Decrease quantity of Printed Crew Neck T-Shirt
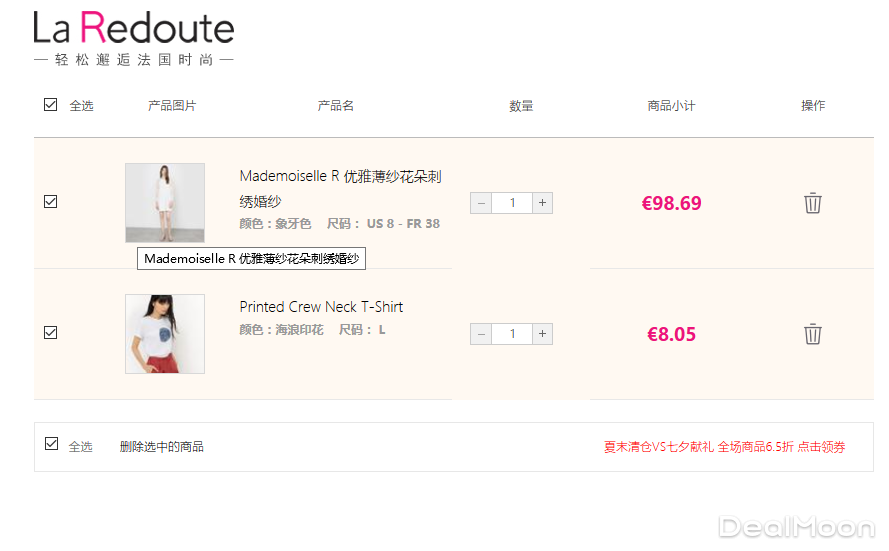This screenshot has height=551, width=889. click(x=481, y=334)
